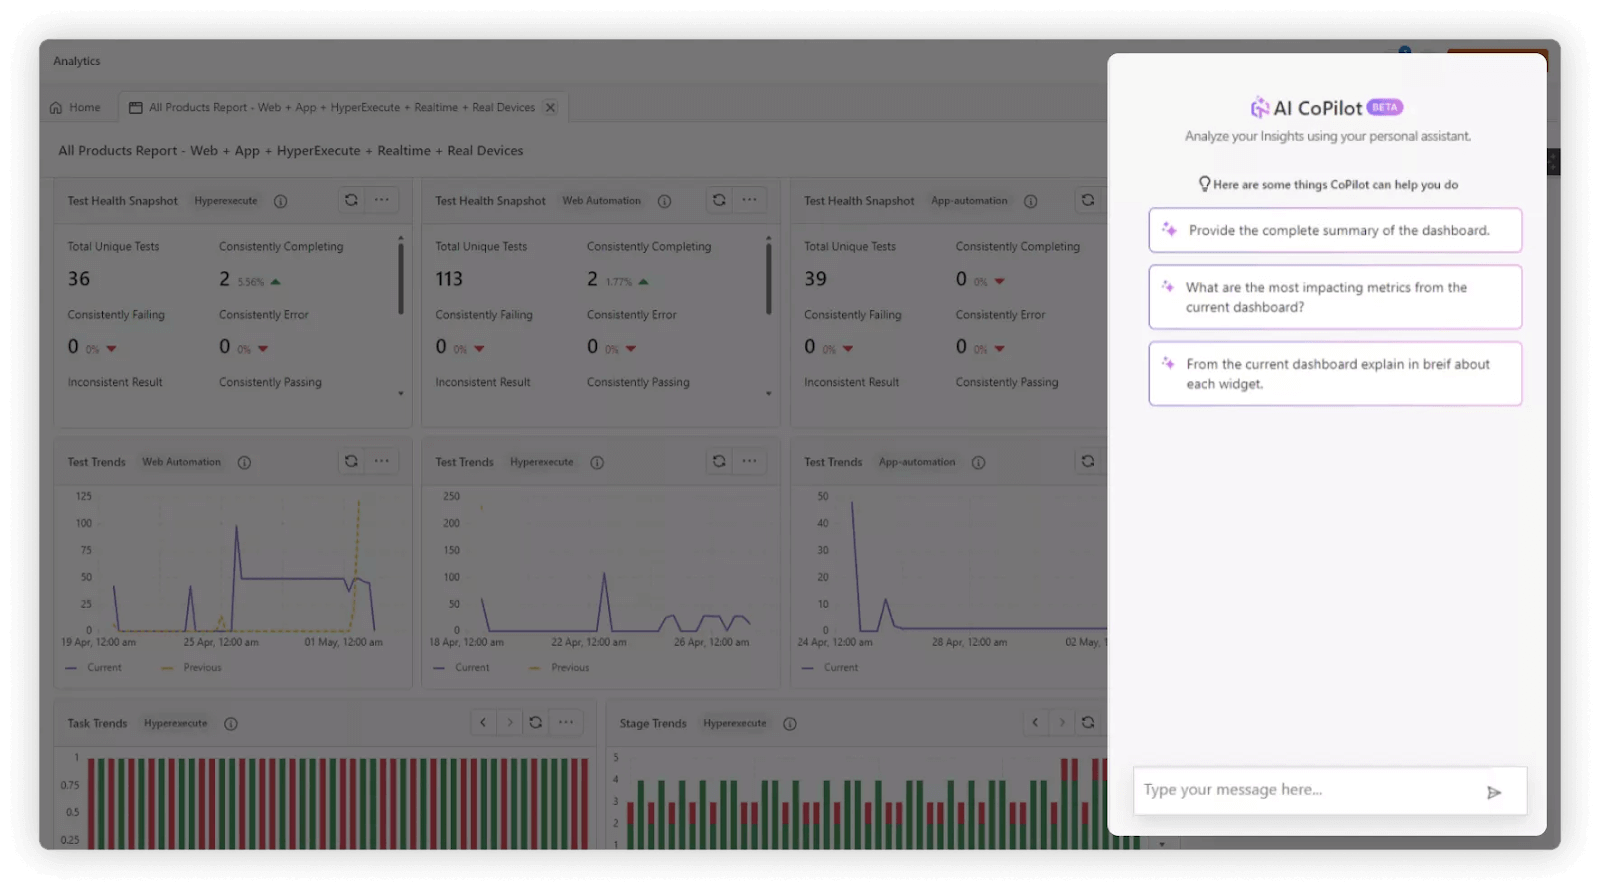
Task: Refresh the Test Health Snapshot App-automation widget
Action: 1087,200
